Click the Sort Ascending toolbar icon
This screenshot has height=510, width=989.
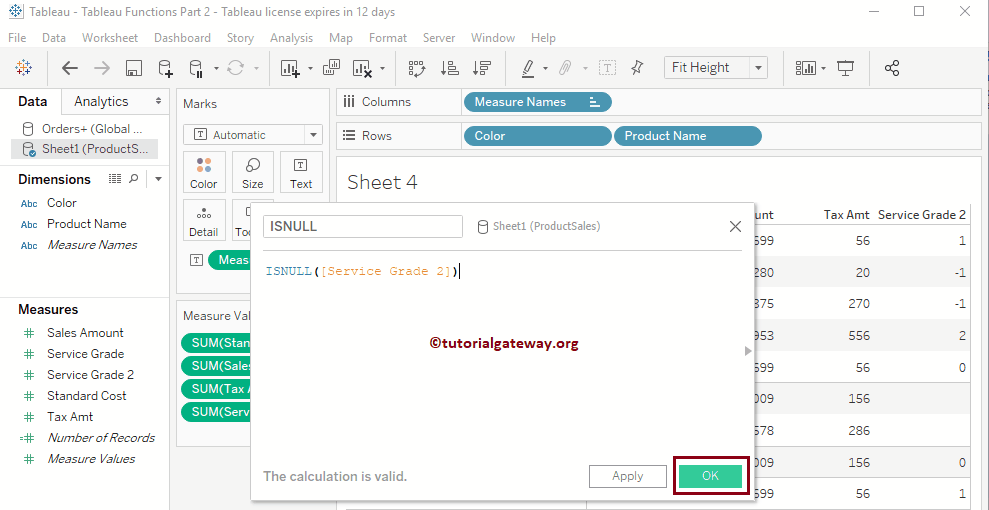(450, 68)
